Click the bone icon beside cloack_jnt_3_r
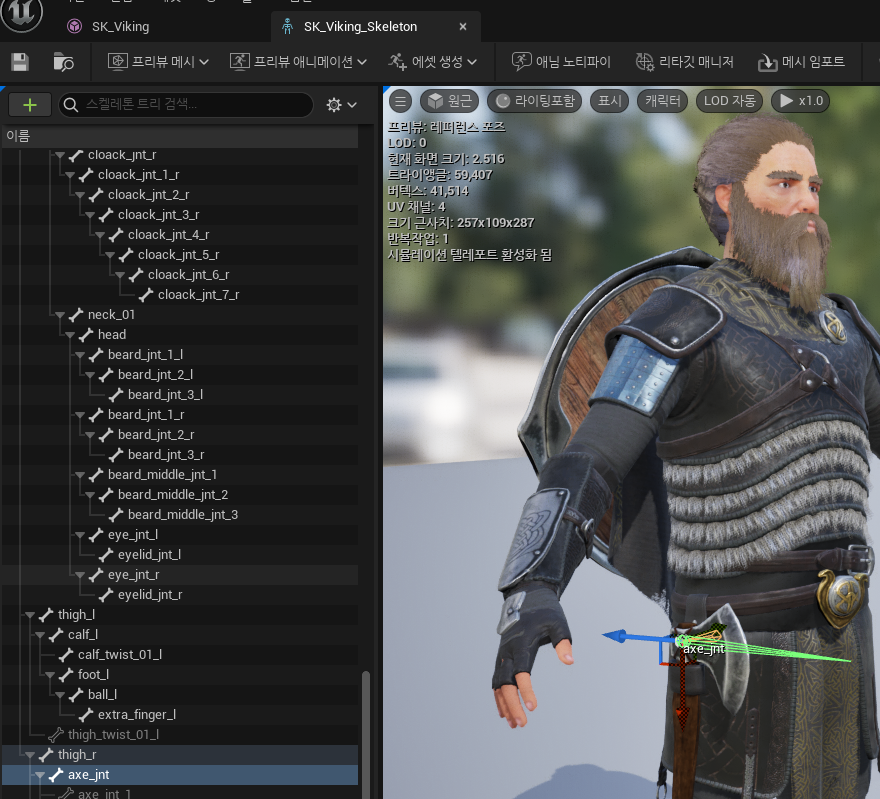Viewport: 880px width, 799px height. tap(106, 215)
